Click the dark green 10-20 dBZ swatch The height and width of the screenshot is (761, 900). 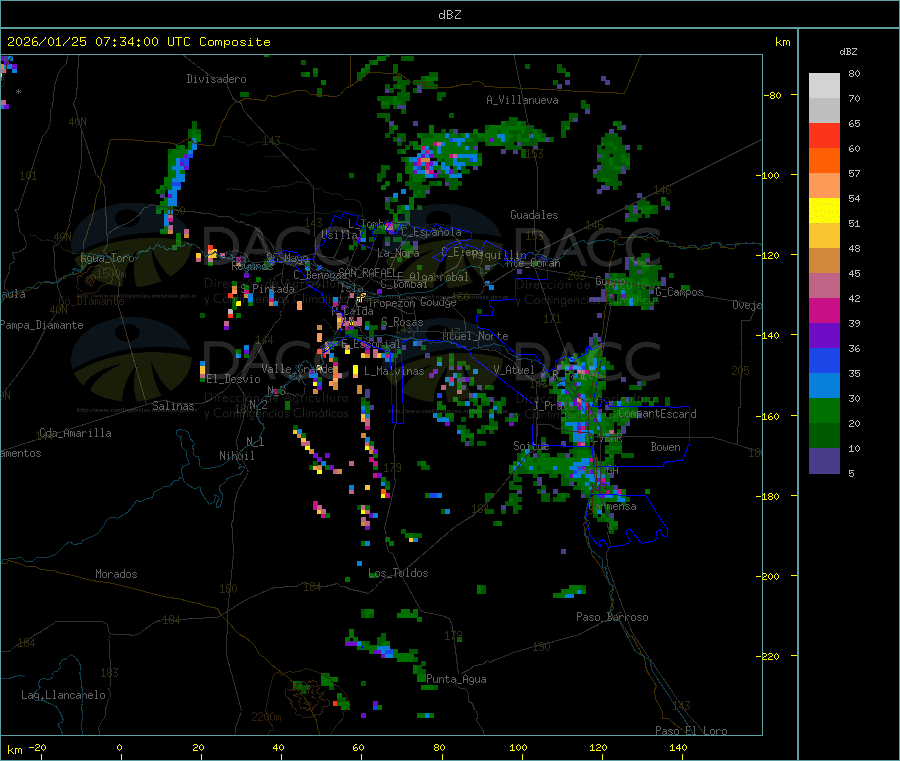click(824, 436)
